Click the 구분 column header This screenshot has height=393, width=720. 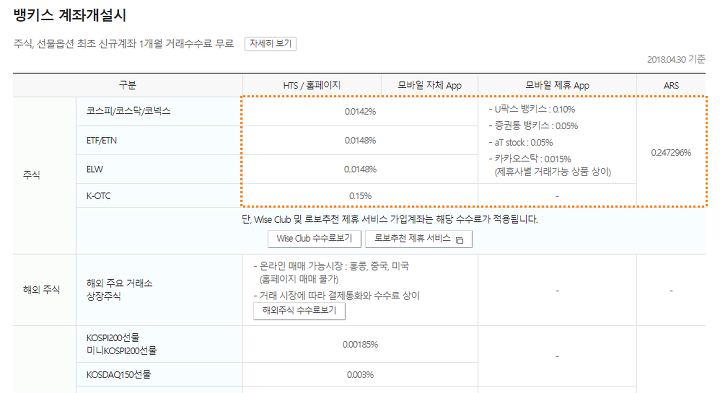[128, 85]
